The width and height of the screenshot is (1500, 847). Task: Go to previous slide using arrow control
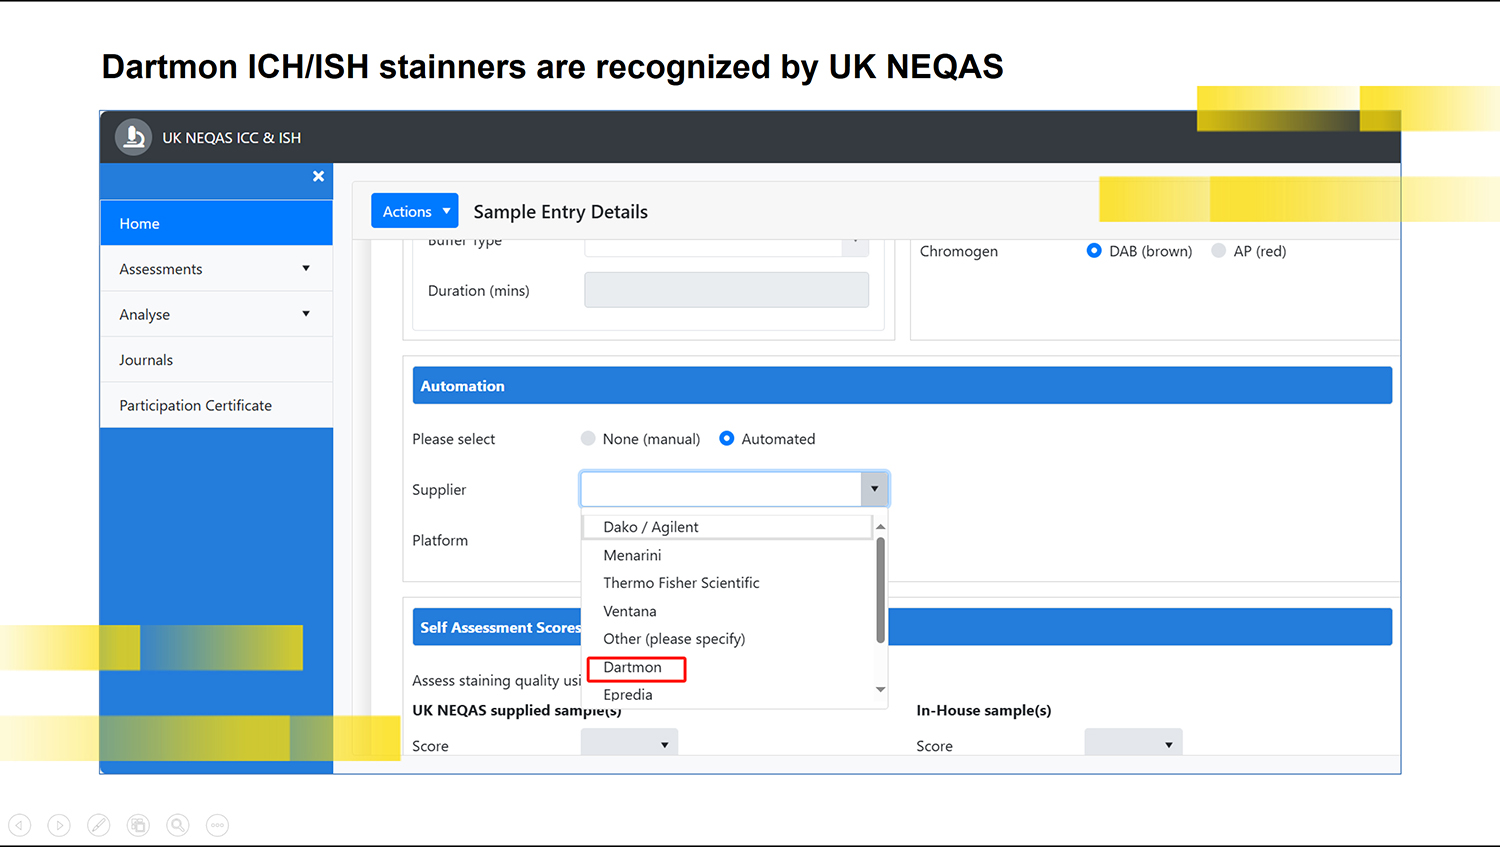click(20, 825)
